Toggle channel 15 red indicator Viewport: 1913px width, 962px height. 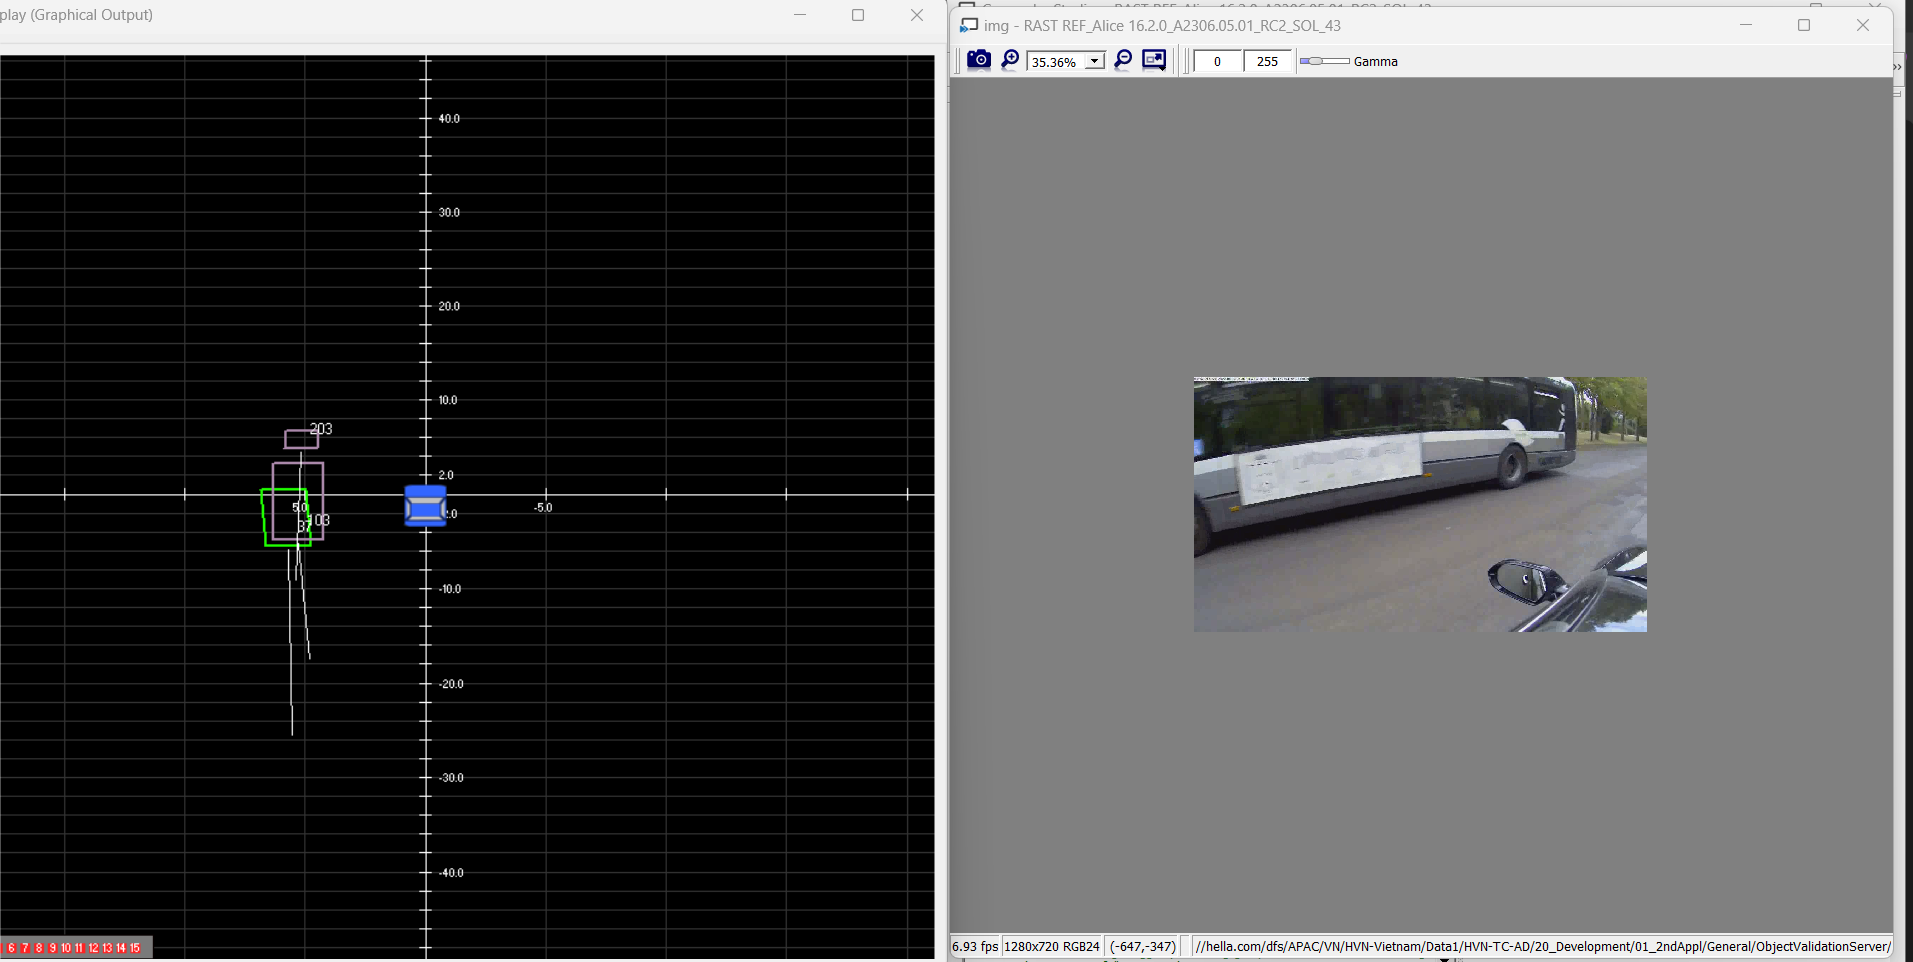click(x=135, y=948)
